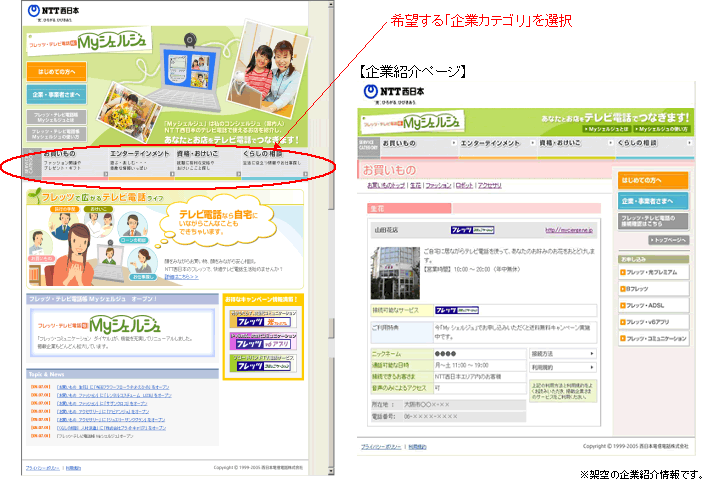Open the くらしの相談 人材派遣 news link
Image resolution: width=702 pixels, height=479 pixels.
111,428
